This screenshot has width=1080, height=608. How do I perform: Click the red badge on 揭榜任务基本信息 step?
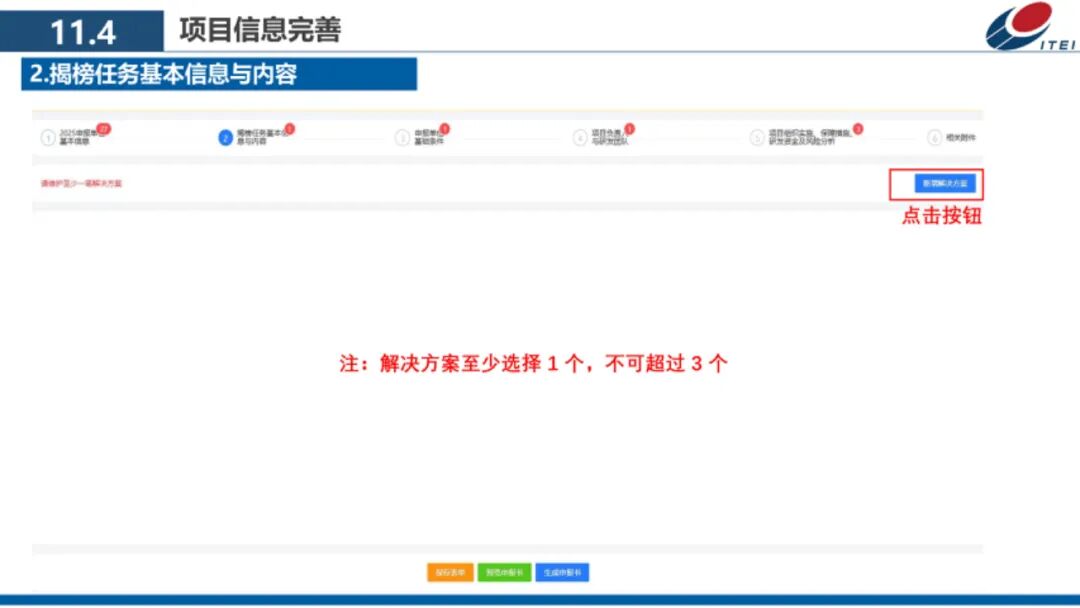pos(287,128)
